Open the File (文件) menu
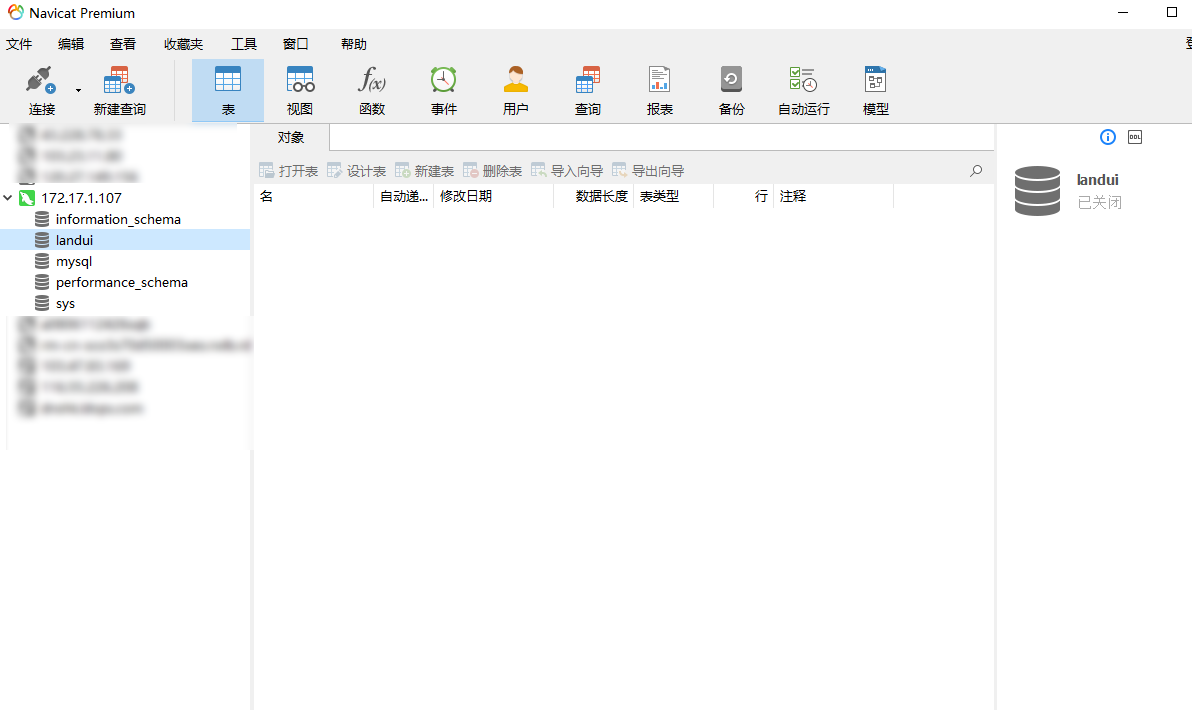 pos(19,44)
